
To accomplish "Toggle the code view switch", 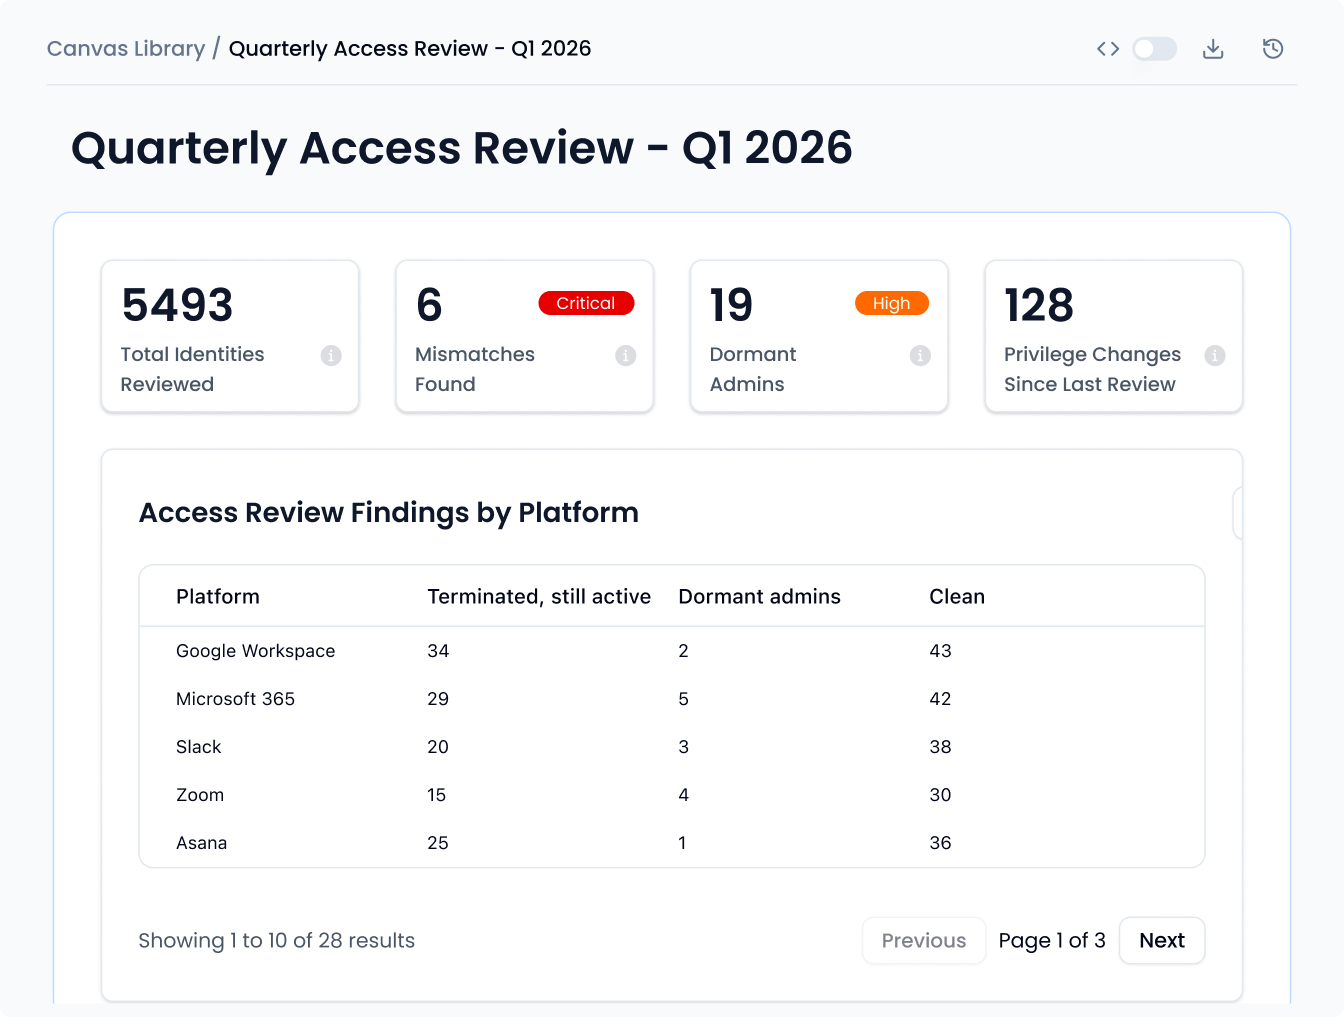I will click(1154, 49).
